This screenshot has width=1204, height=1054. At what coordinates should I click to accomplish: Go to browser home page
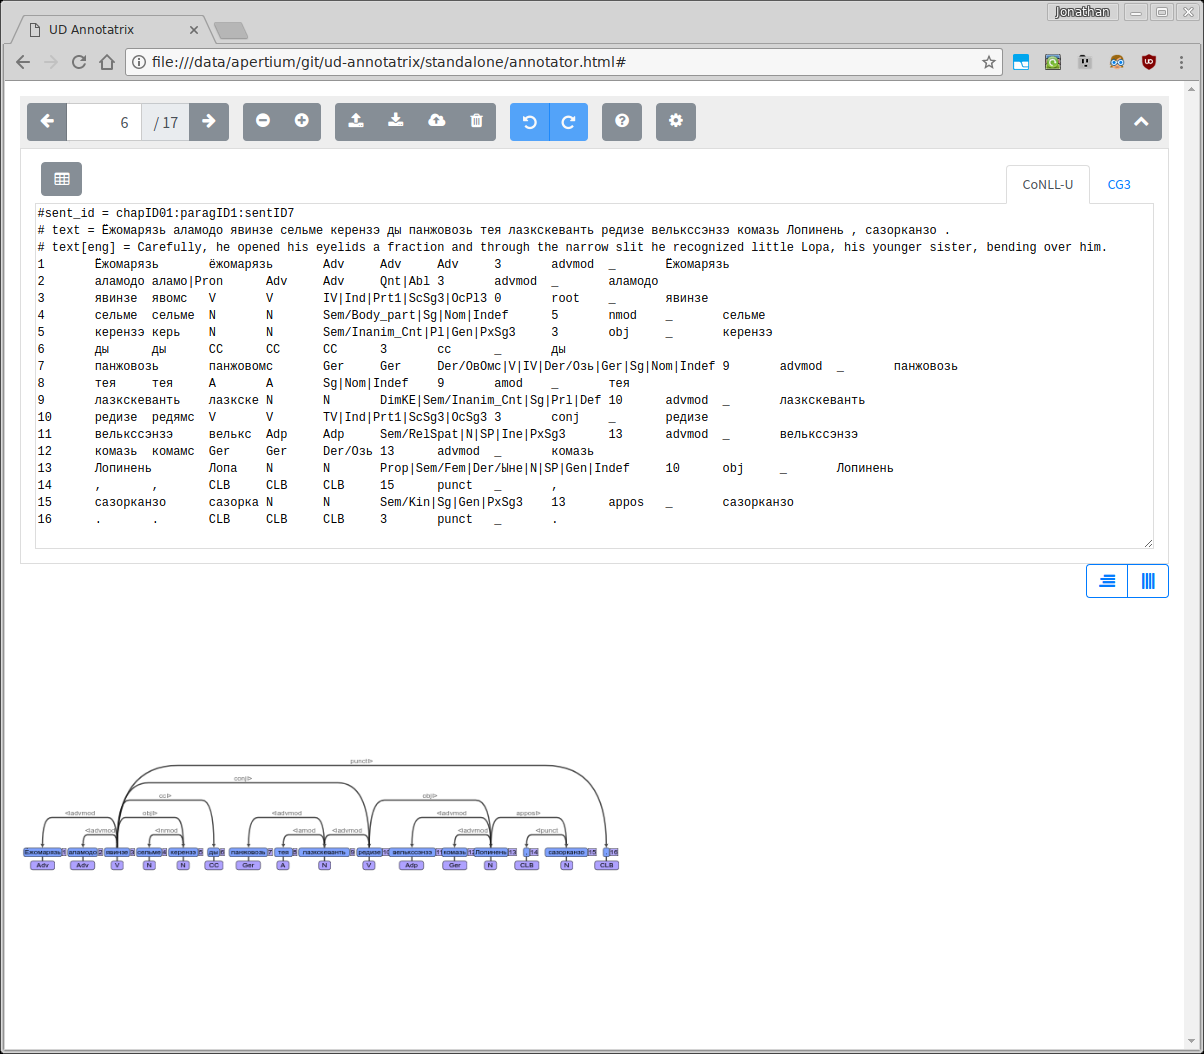pyautogui.click(x=106, y=62)
